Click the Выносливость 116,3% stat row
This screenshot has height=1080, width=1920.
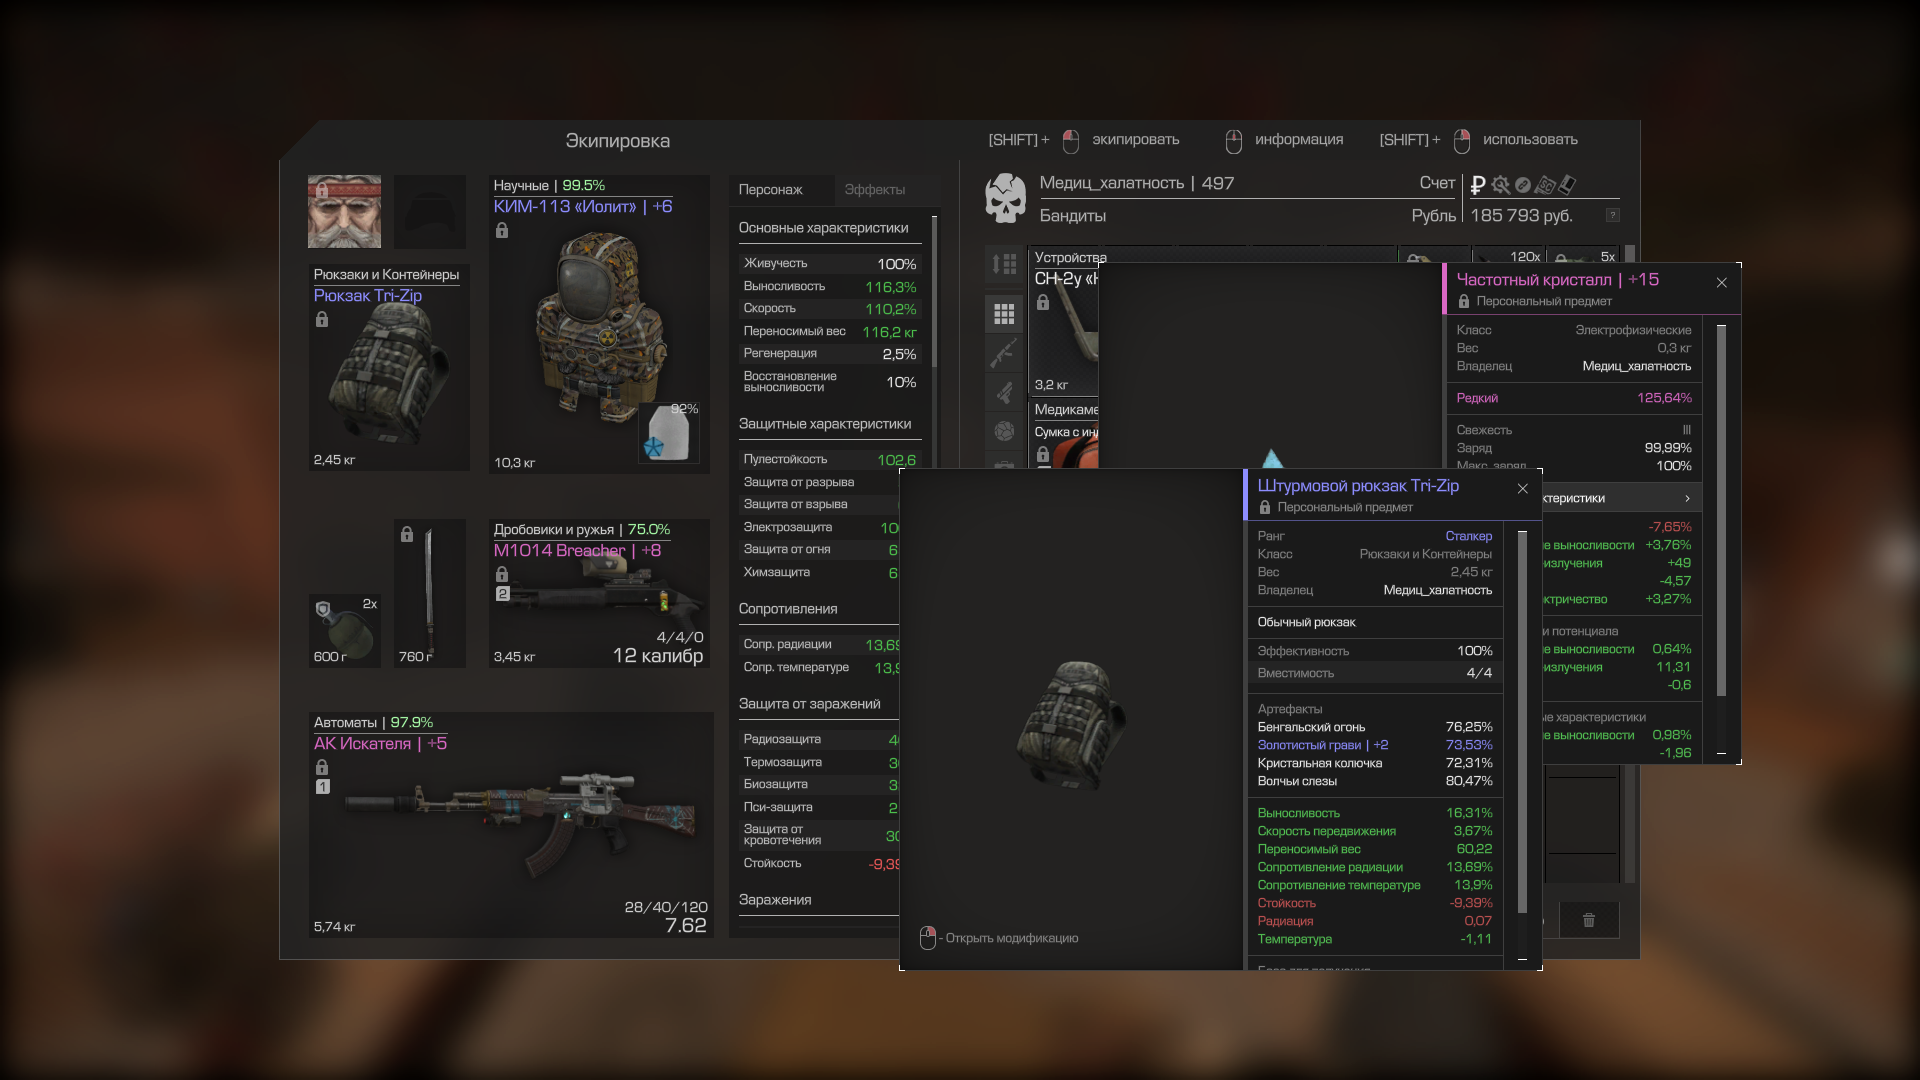830,287
